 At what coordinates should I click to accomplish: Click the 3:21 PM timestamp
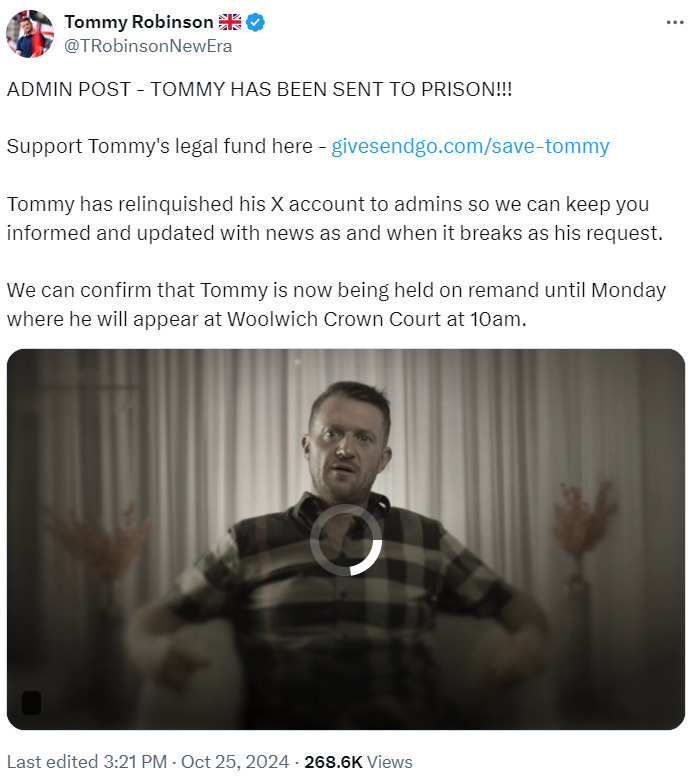(135, 762)
